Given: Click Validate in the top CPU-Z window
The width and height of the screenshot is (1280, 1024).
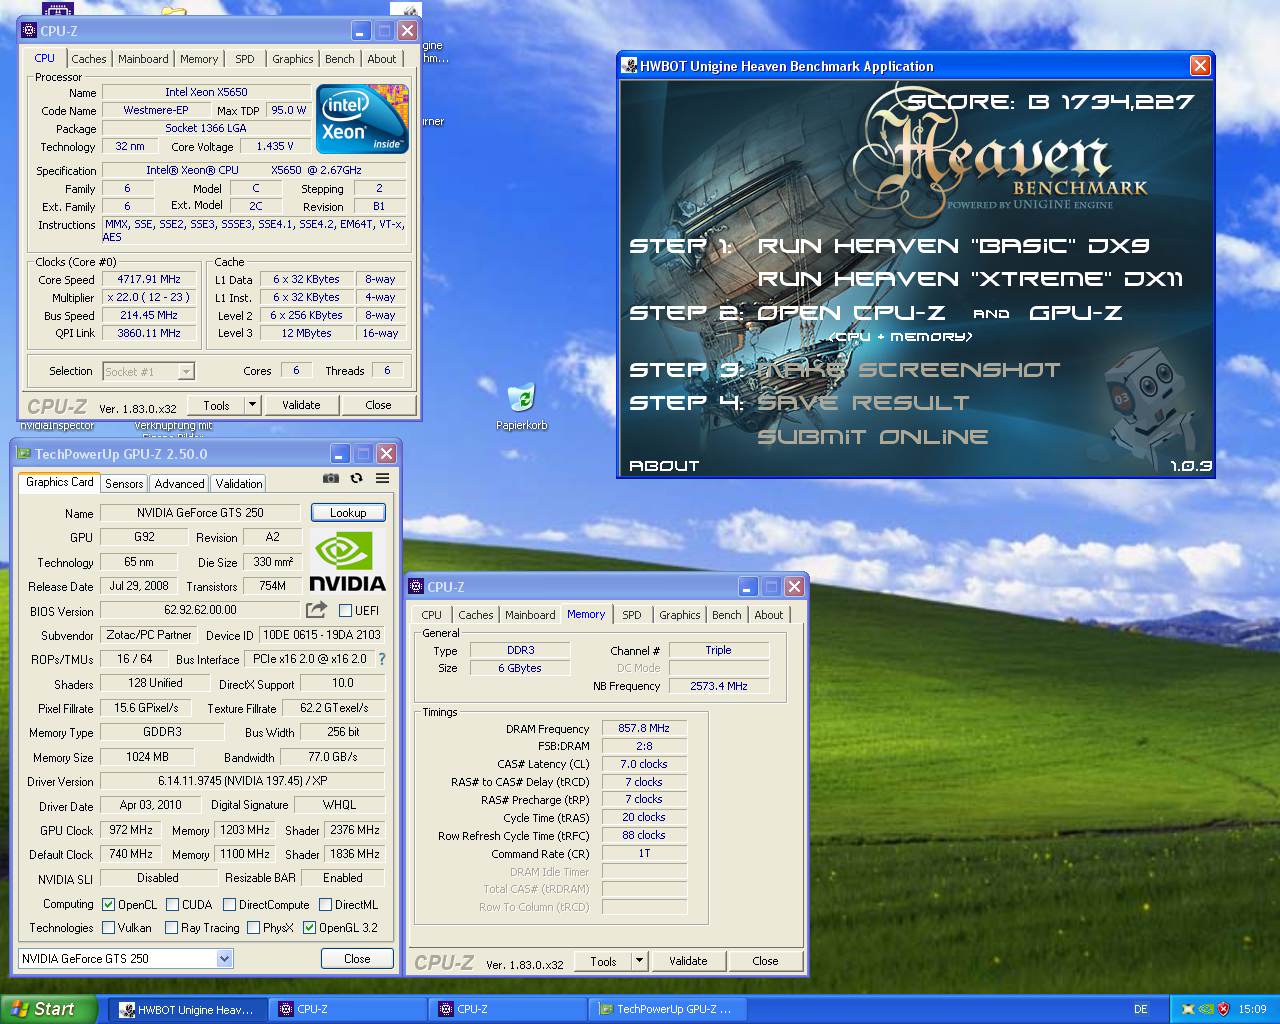Looking at the screenshot, I should (301, 405).
